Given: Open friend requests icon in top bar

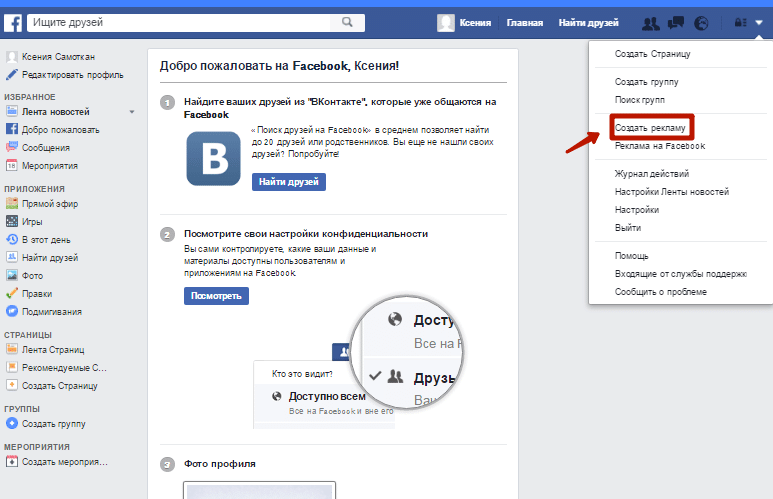Looking at the screenshot, I should point(650,23).
